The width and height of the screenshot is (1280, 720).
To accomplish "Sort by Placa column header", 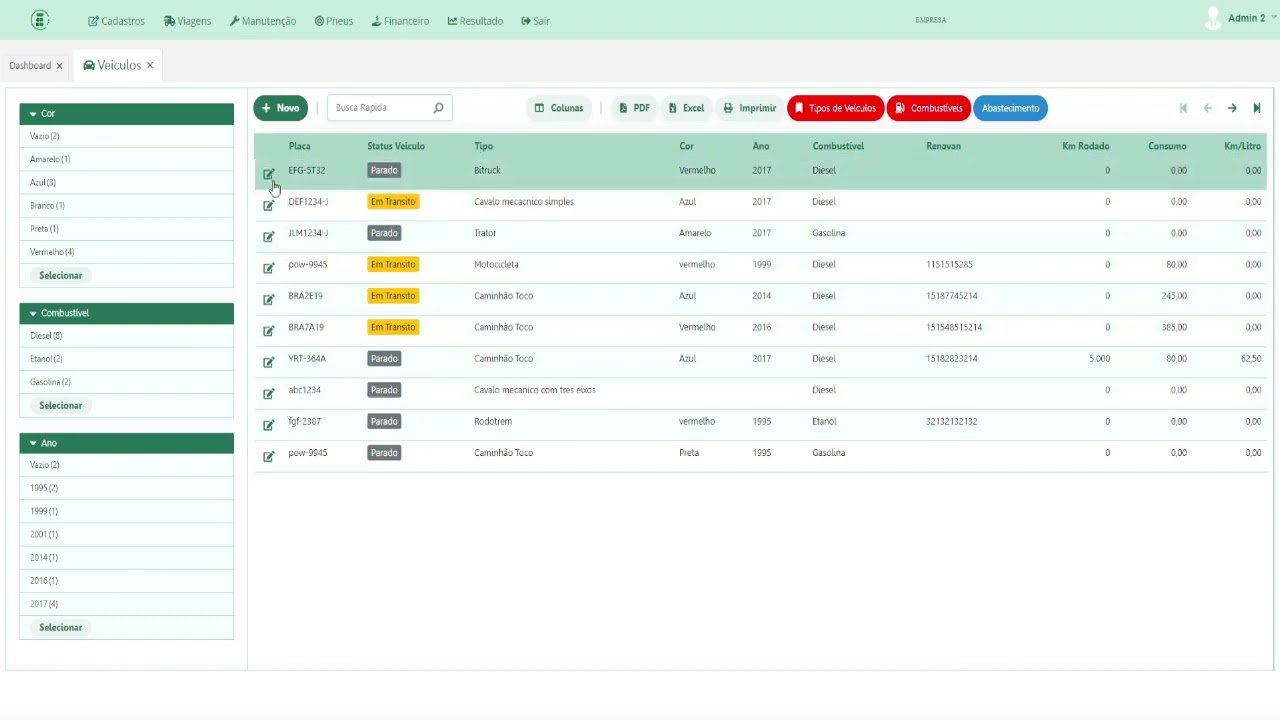I will [299, 146].
